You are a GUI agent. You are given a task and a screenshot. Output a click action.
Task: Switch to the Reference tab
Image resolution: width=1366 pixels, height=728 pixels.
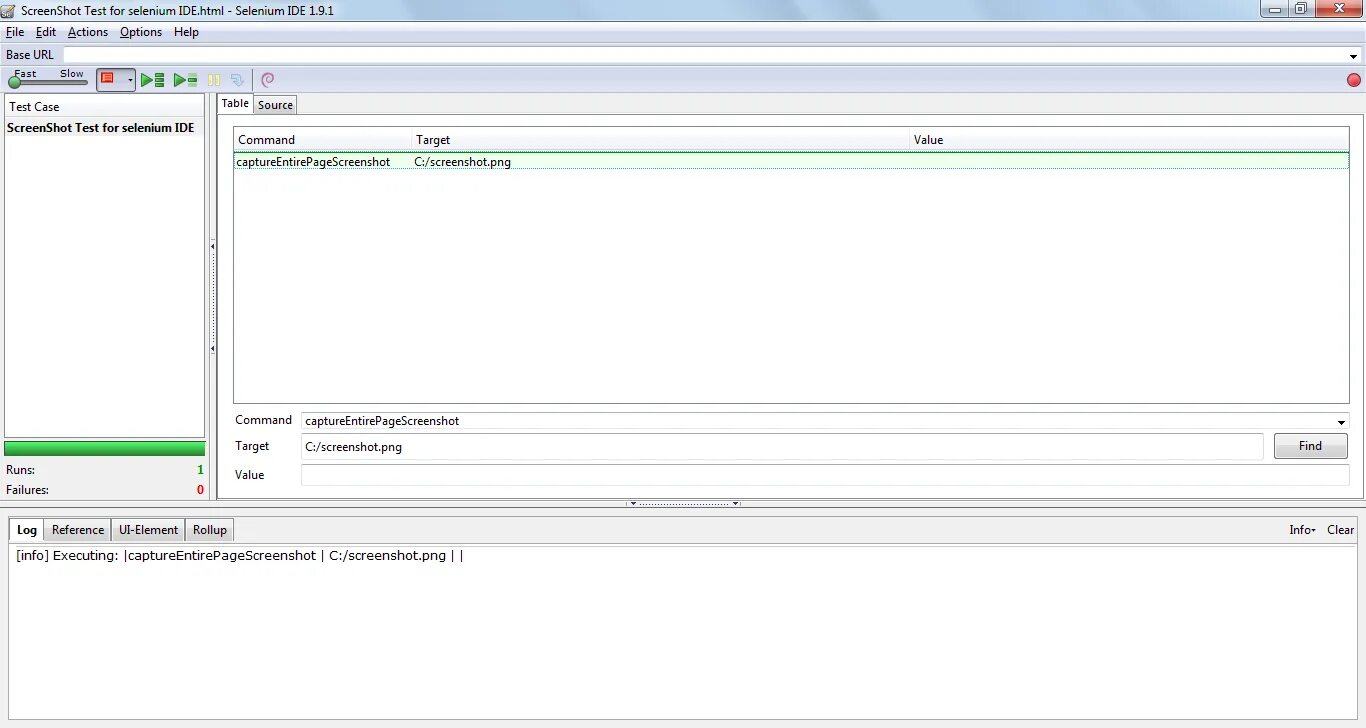click(78, 530)
